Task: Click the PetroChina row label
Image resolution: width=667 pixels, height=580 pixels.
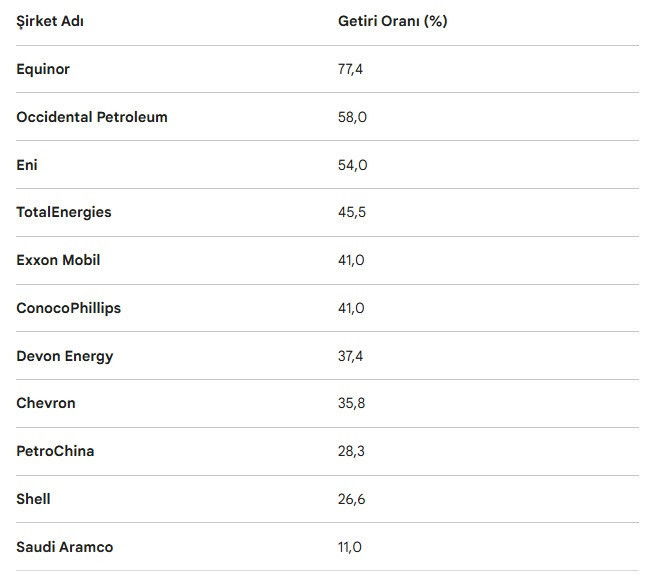Action: click(55, 451)
